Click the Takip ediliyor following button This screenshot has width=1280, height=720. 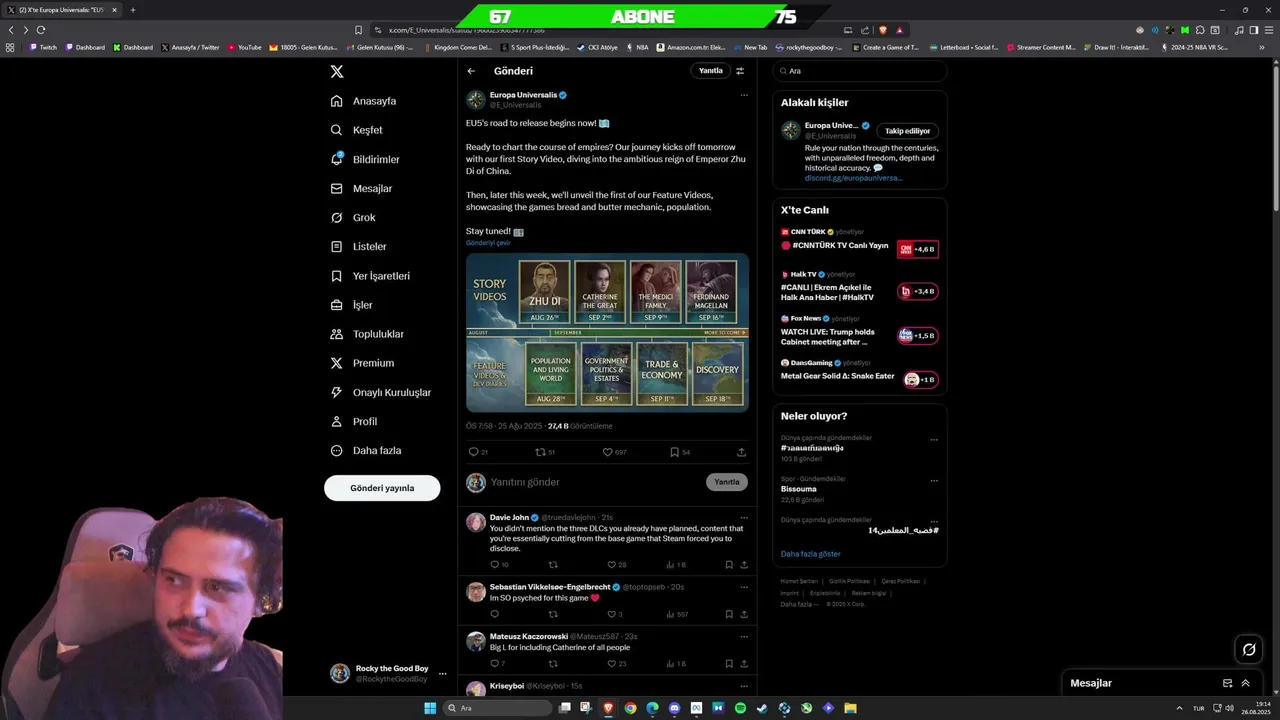click(907, 131)
